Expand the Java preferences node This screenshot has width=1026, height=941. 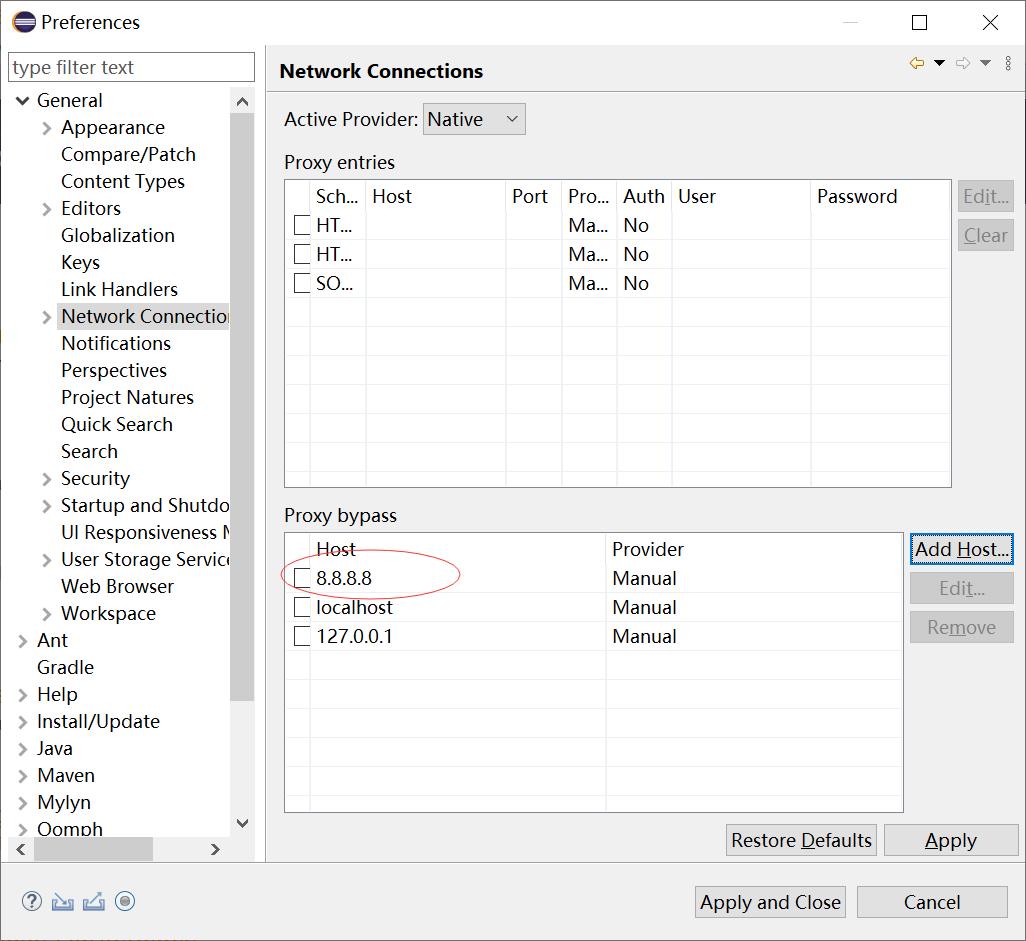[x=23, y=749]
